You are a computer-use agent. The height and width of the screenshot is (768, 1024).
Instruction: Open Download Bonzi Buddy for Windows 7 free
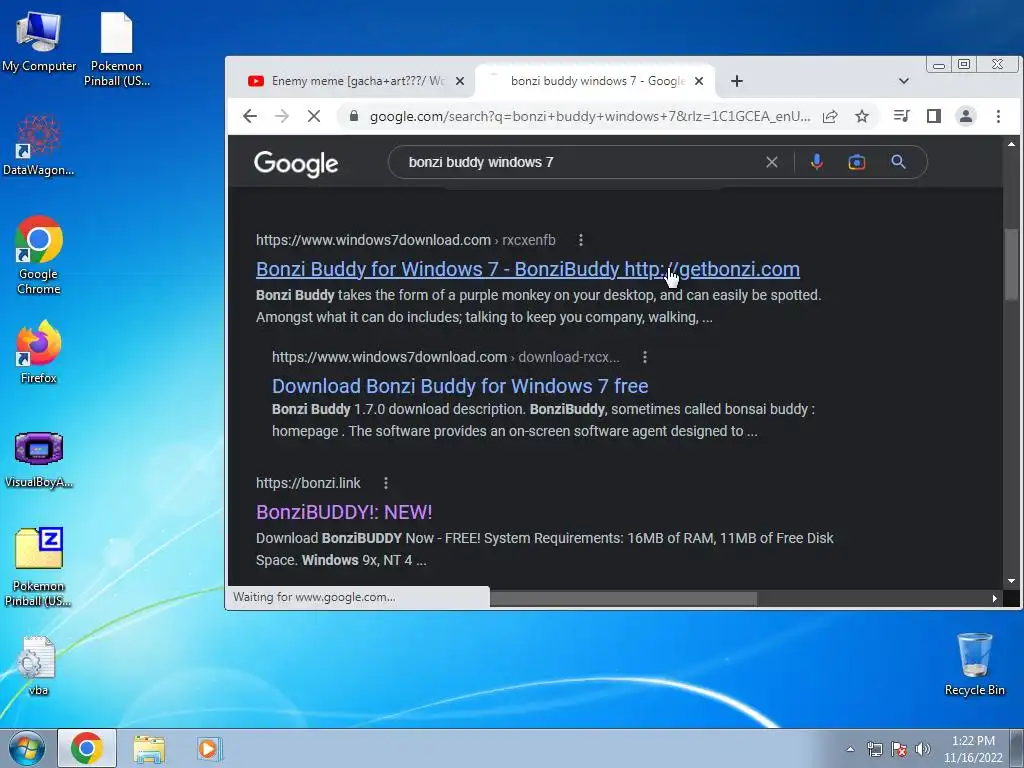pyautogui.click(x=460, y=386)
